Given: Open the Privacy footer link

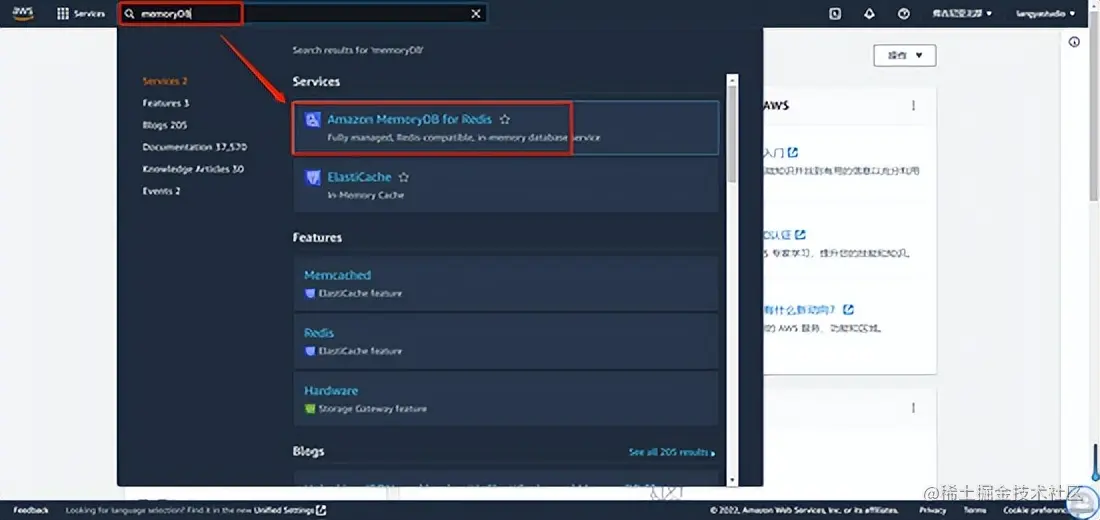Looking at the screenshot, I should tap(932, 510).
